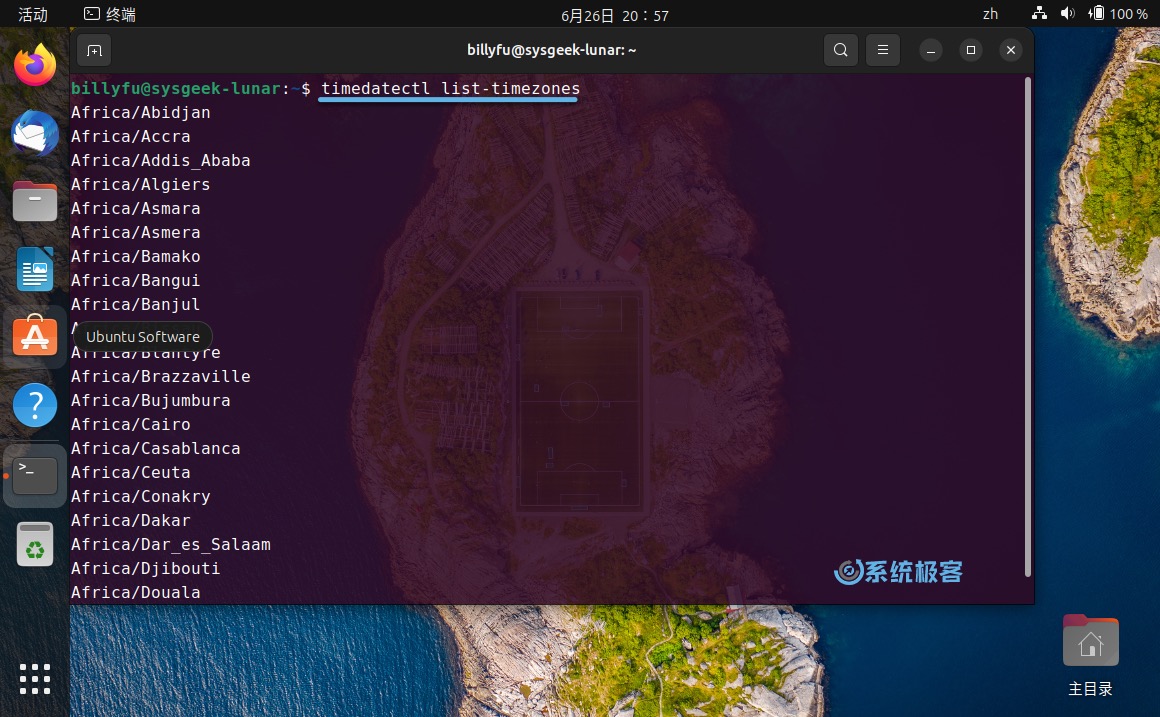Open the terminal hamburger menu
The height and width of the screenshot is (717, 1160).
coord(882,49)
